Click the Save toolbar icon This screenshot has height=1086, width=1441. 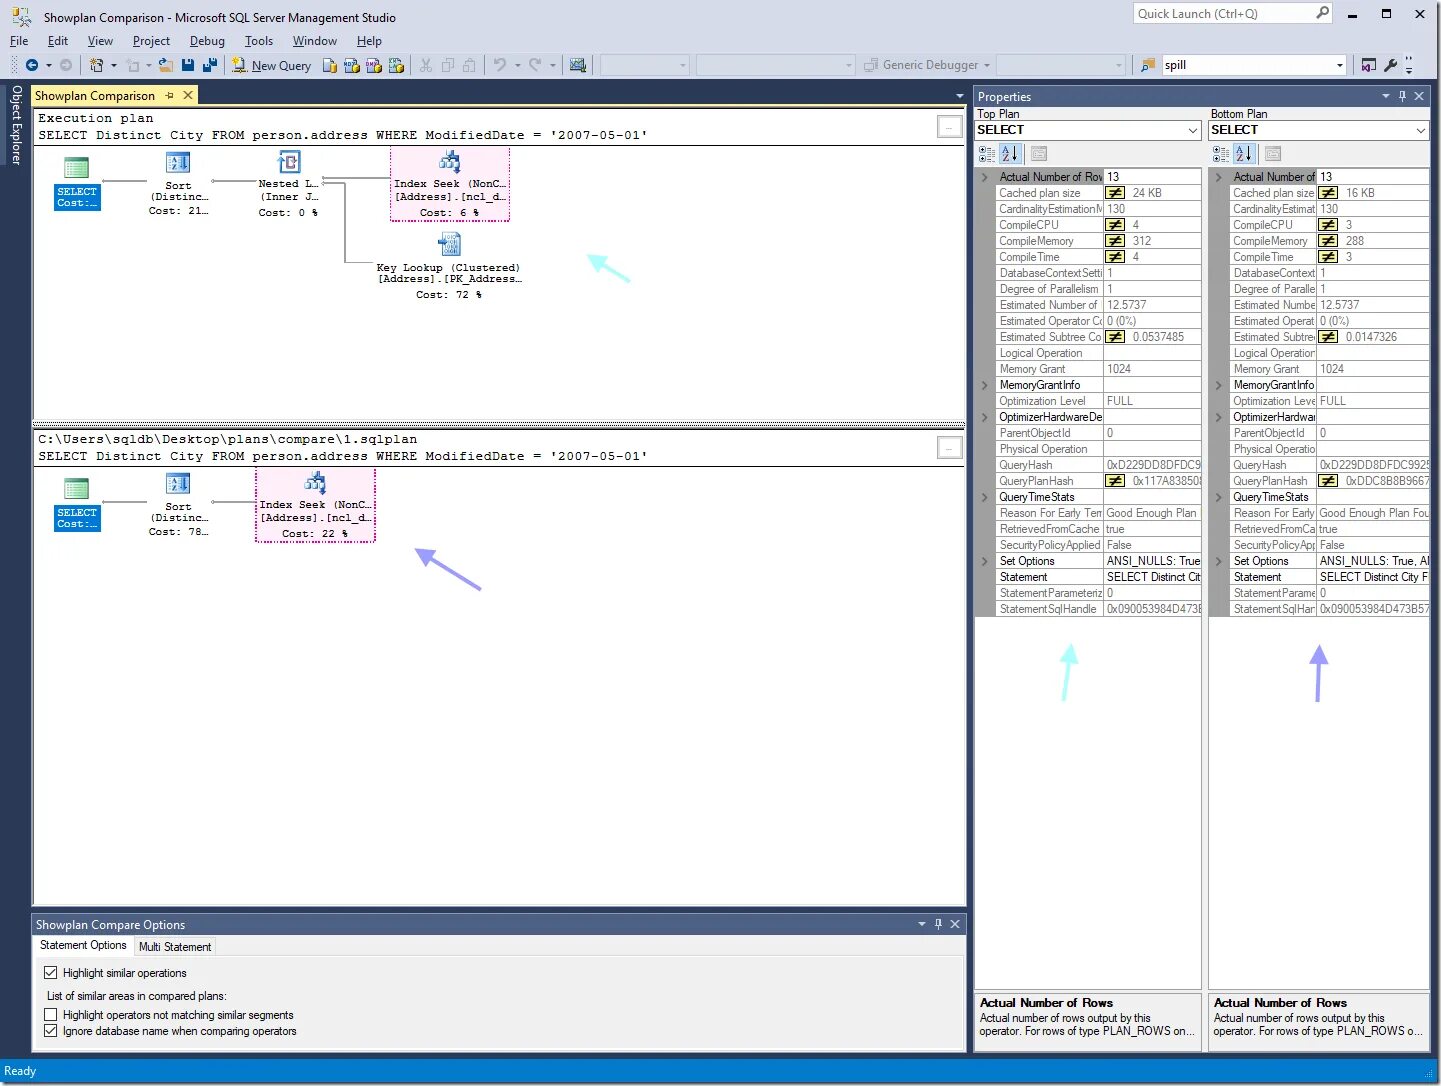click(188, 65)
